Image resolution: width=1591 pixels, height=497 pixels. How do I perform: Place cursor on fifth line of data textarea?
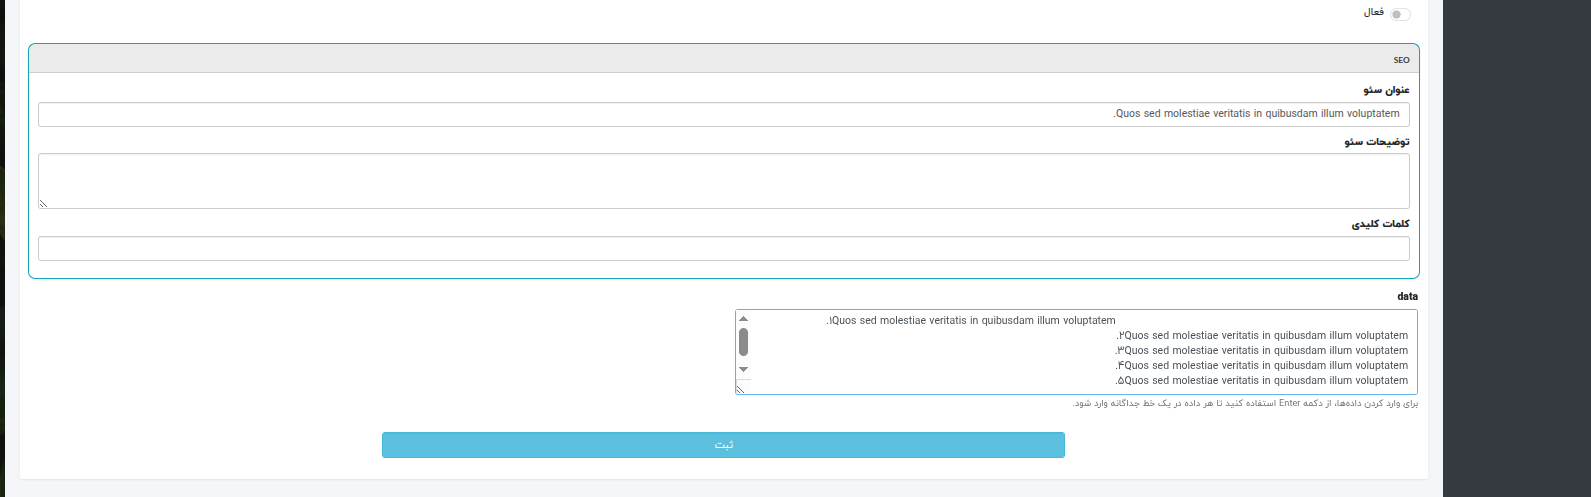(1260, 381)
